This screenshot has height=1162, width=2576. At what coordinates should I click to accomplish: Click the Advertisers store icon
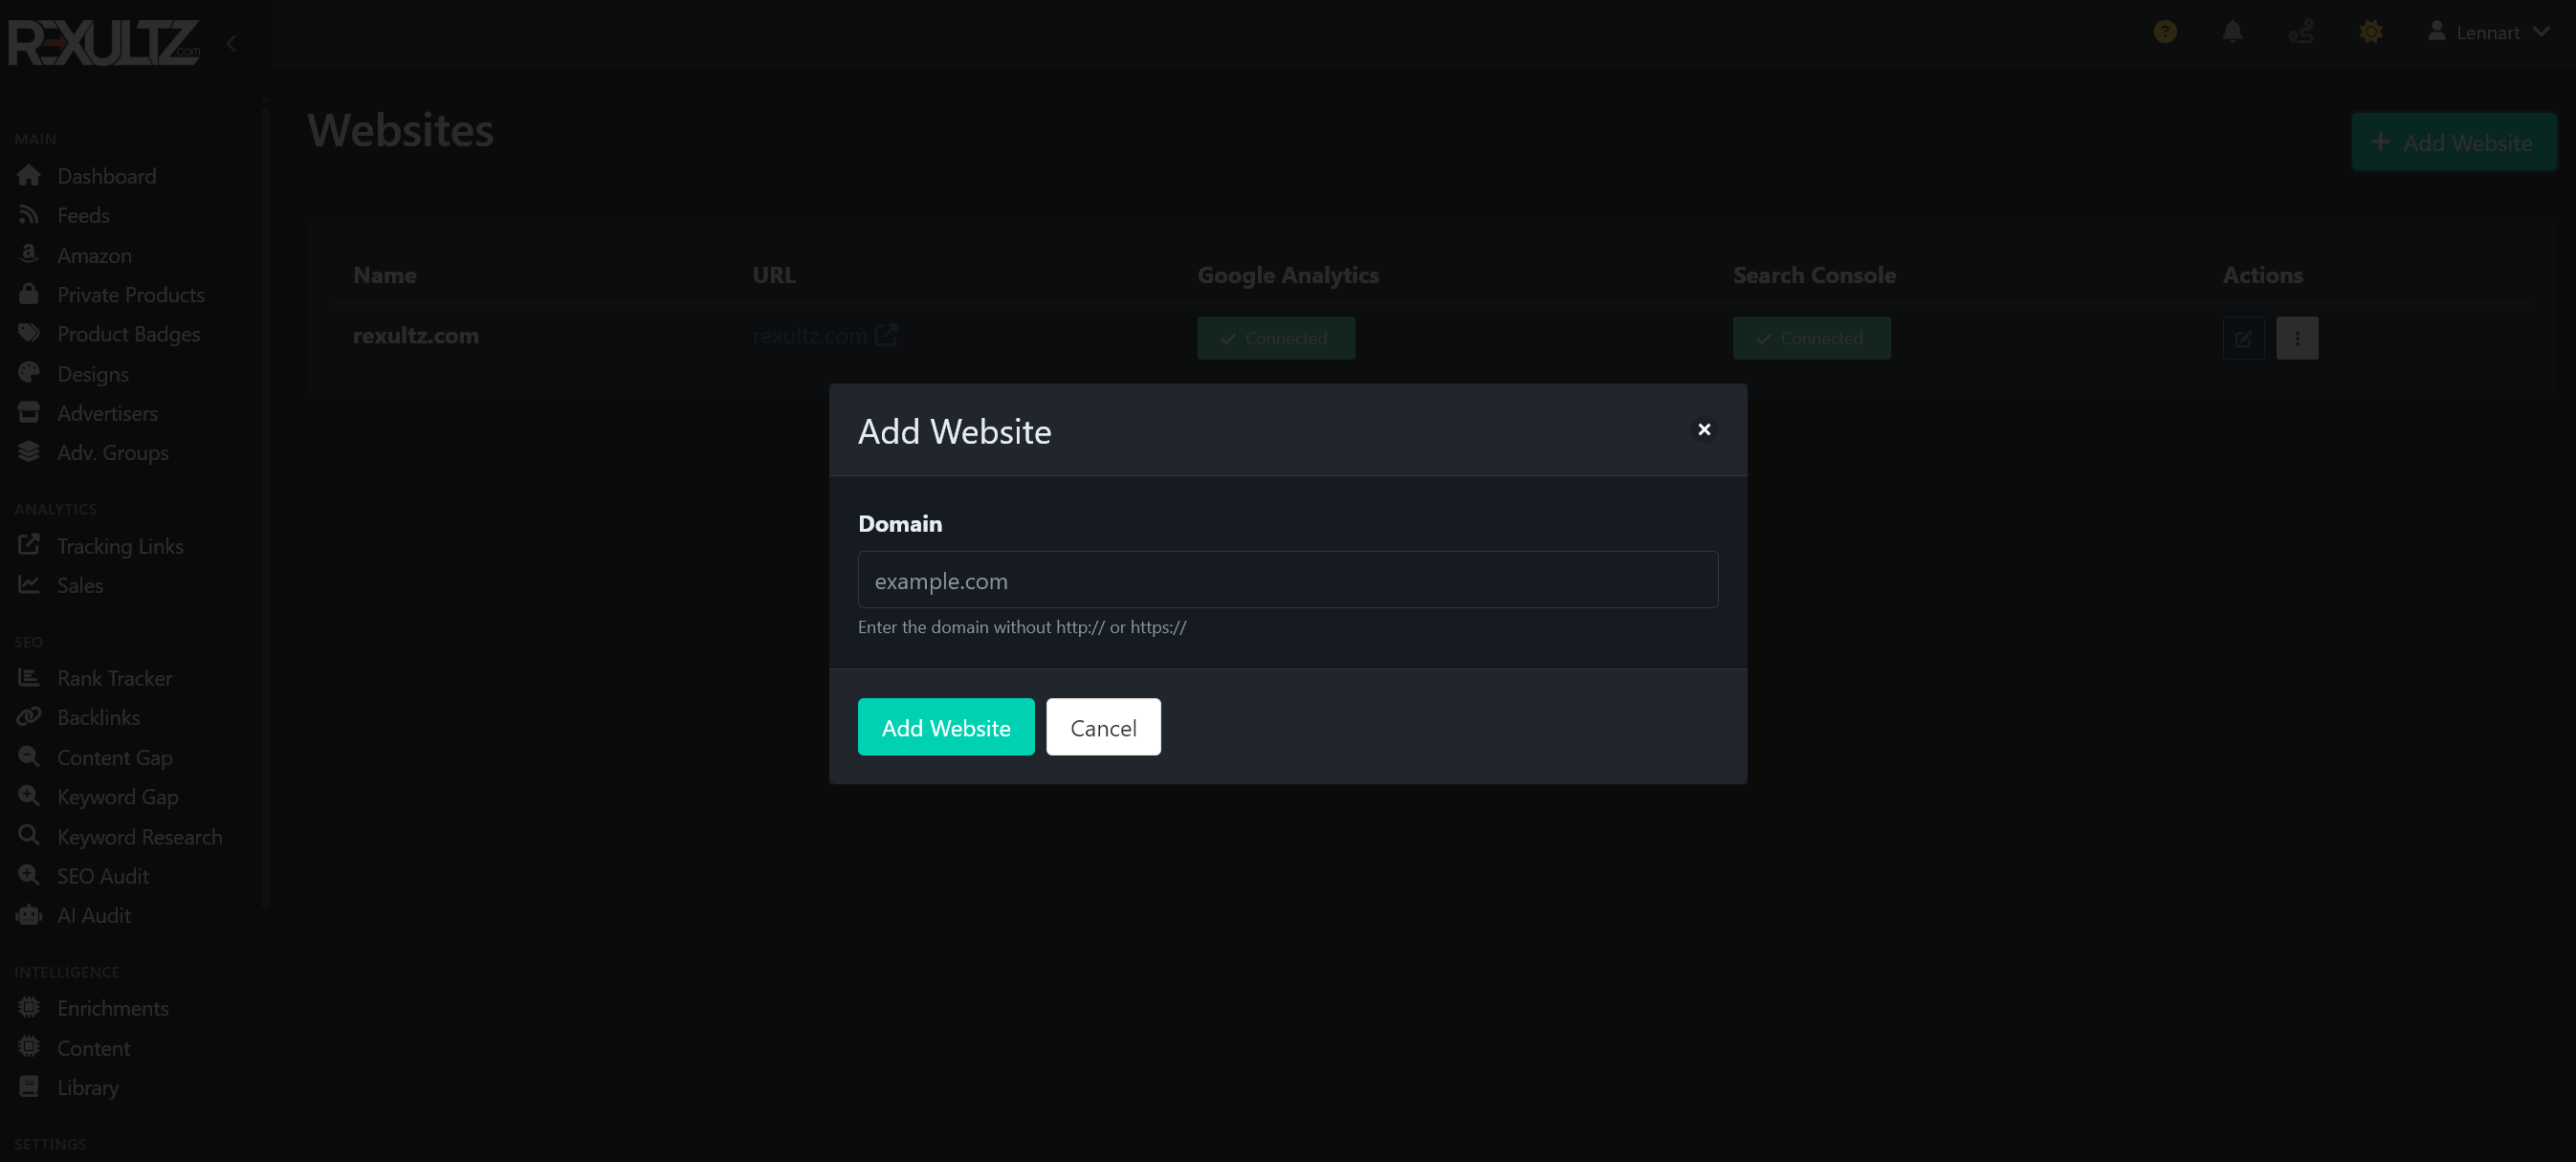pos(29,412)
